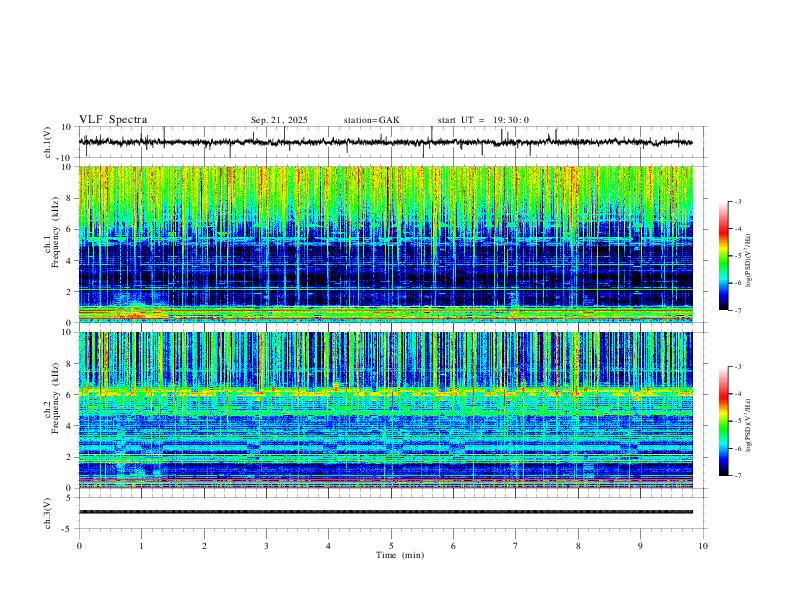This screenshot has width=792, height=612.
Task: Select the "start UT = 19:30:0" text
Action: (x=483, y=120)
